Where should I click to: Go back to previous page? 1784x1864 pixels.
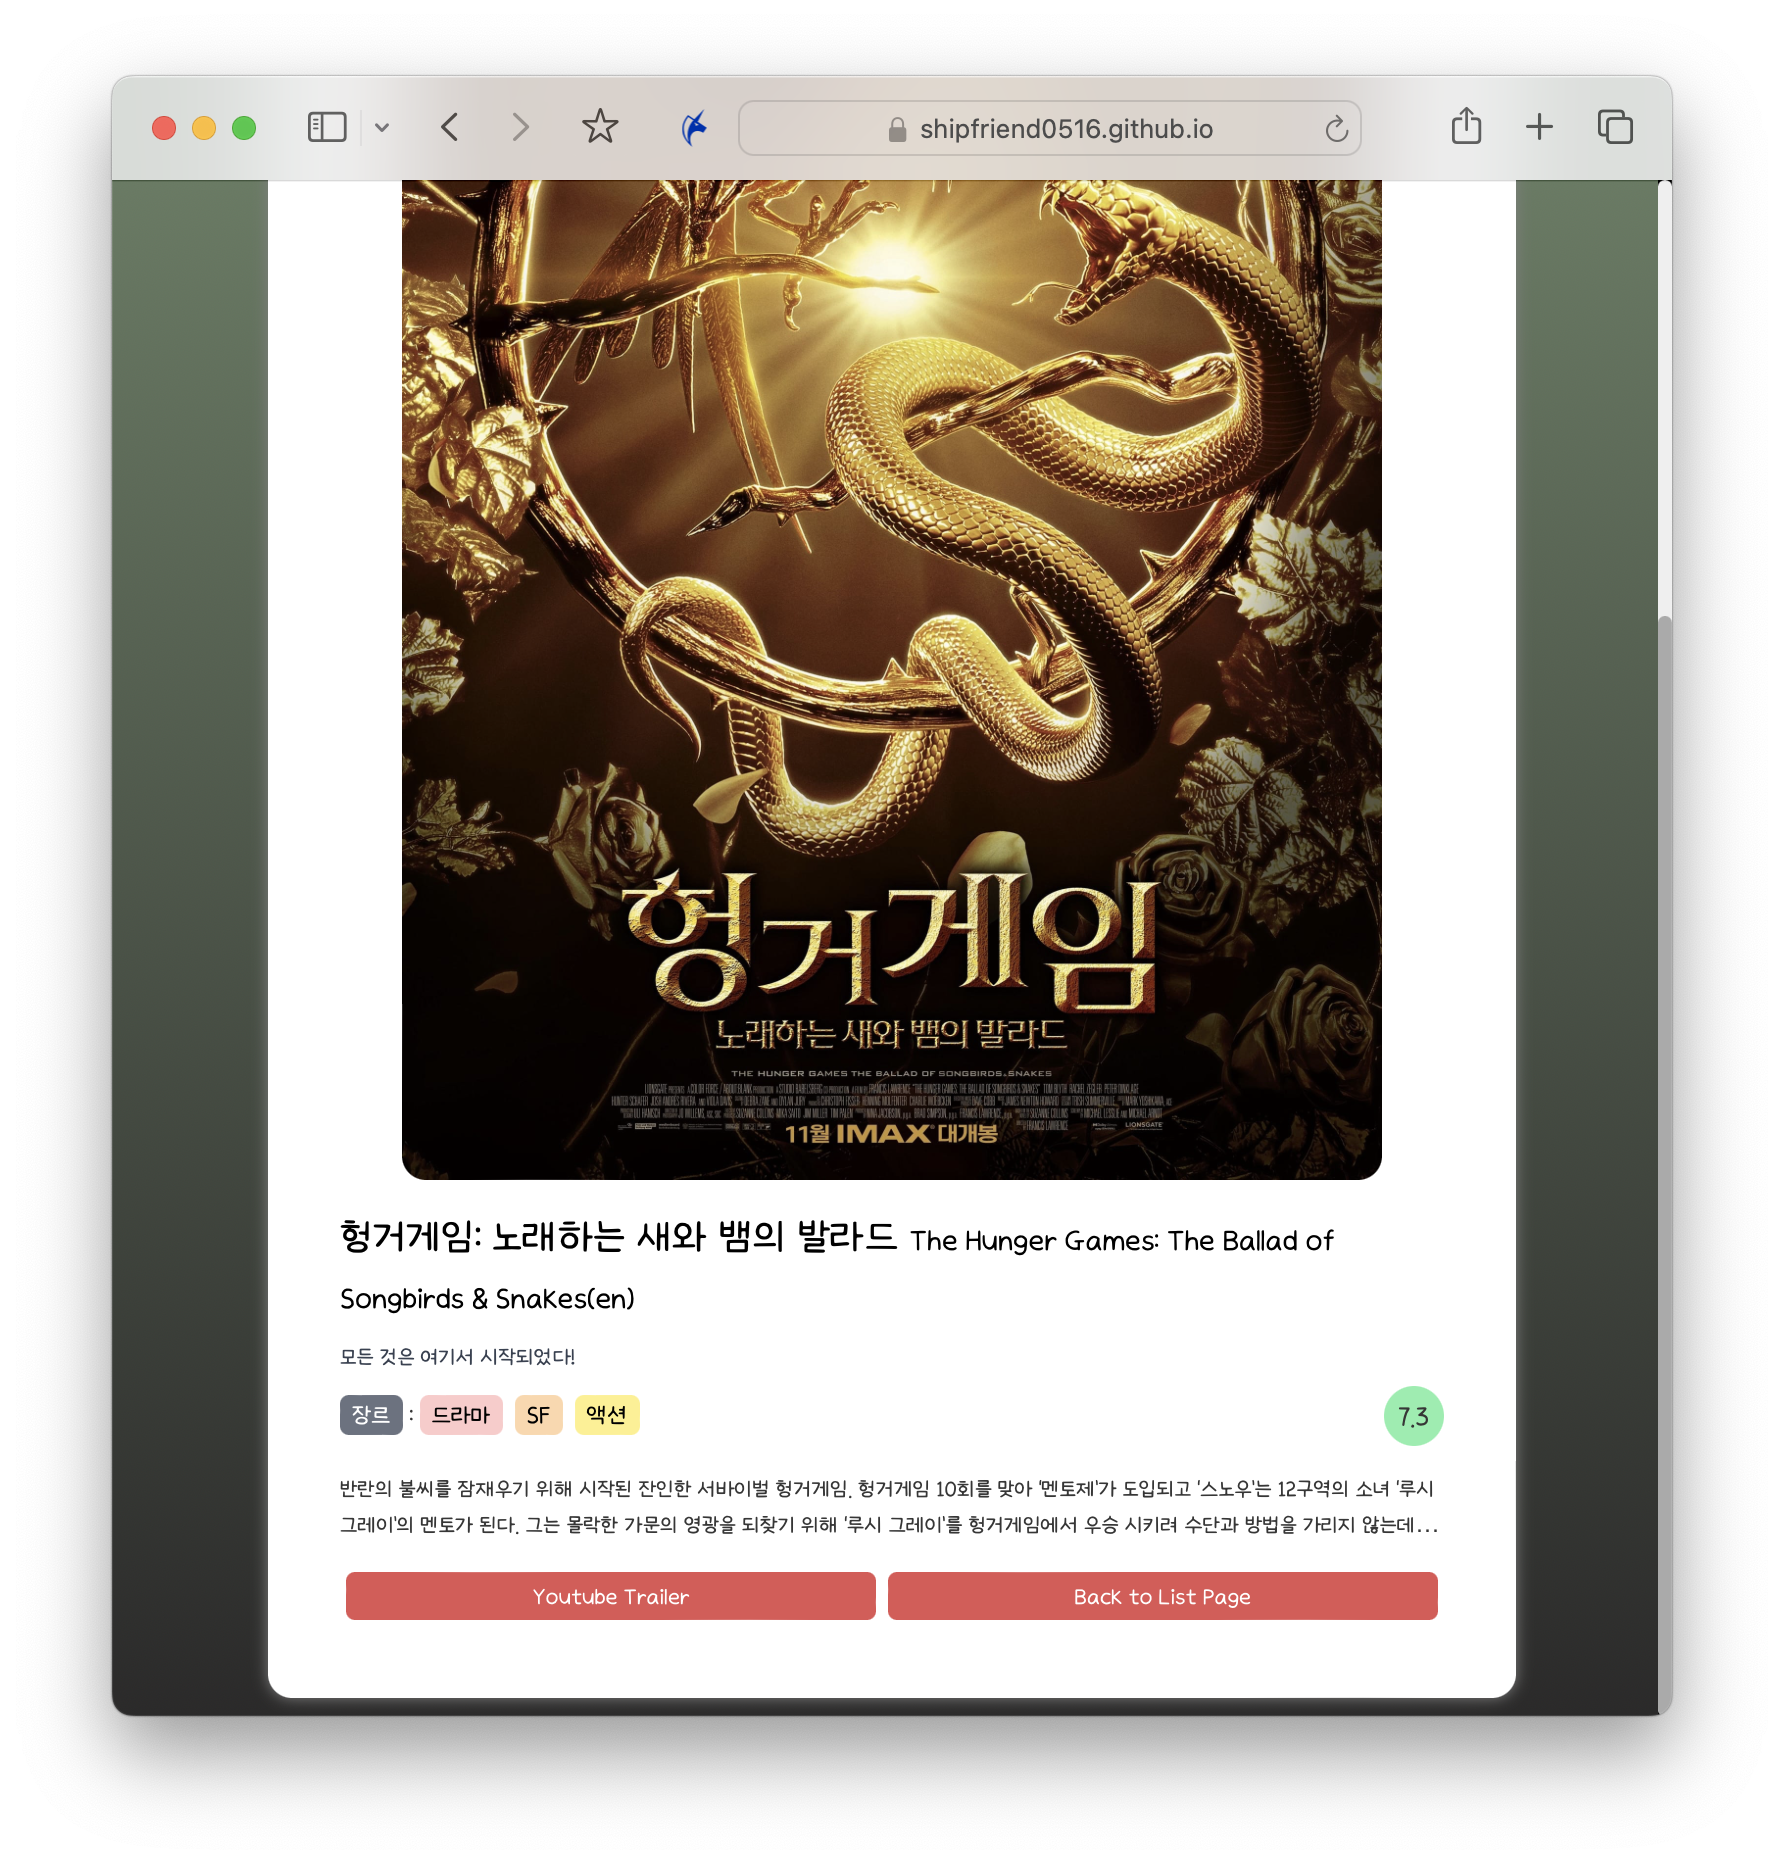click(450, 127)
